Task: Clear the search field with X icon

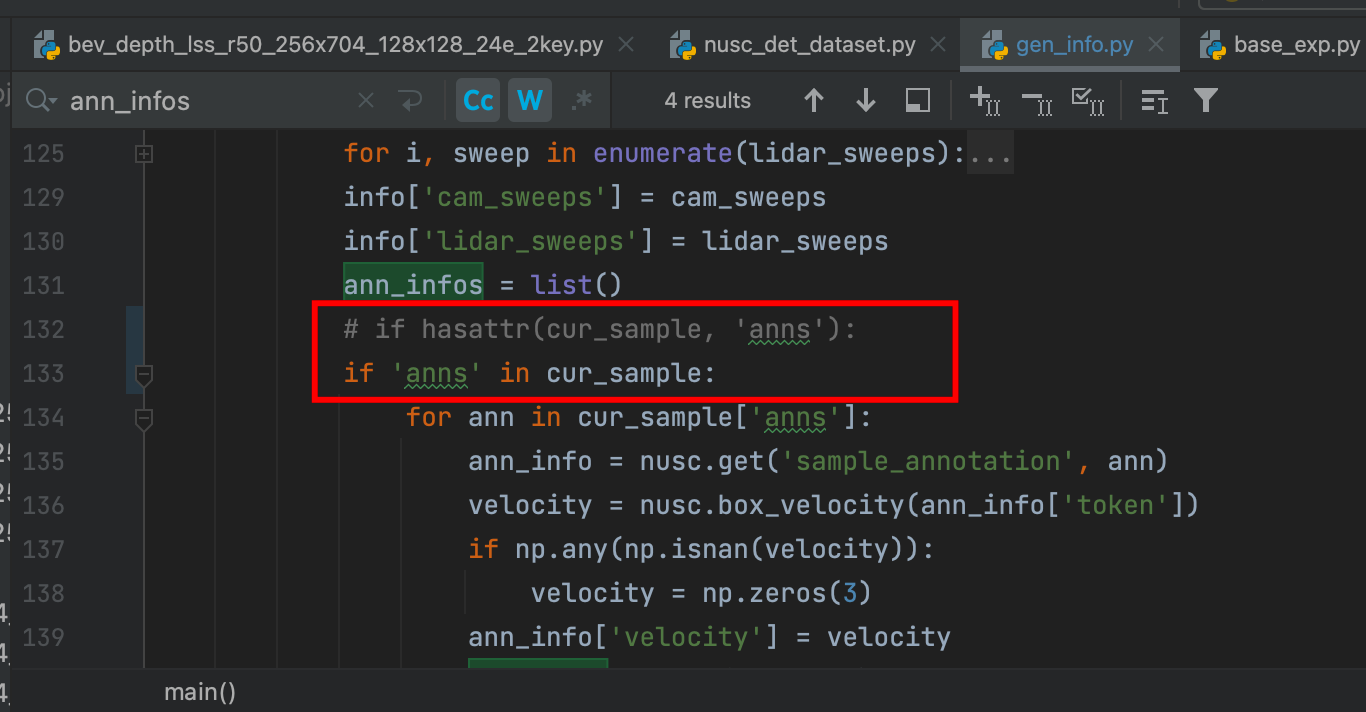Action: pyautogui.click(x=365, y=100)
